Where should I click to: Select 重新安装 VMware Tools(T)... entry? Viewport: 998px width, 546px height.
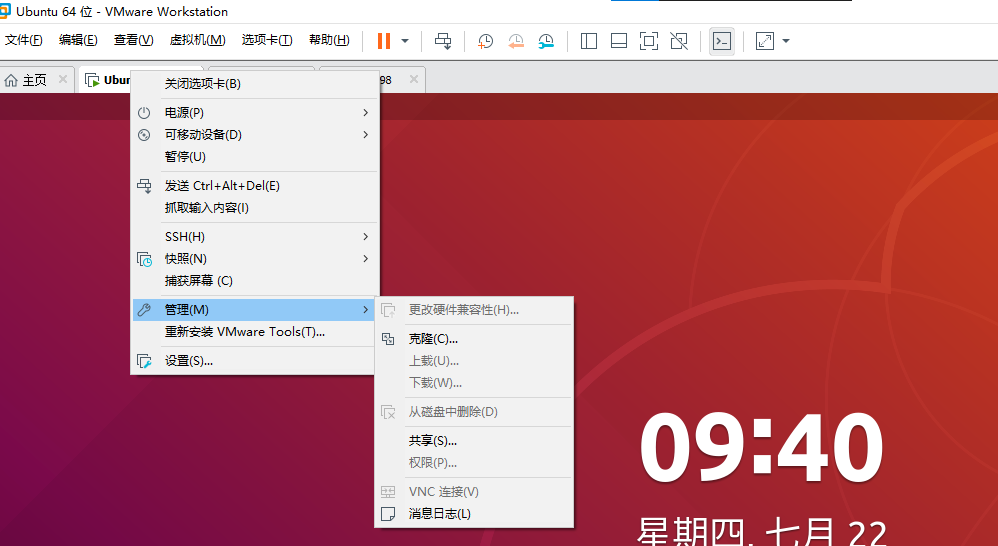coord(253,332)
